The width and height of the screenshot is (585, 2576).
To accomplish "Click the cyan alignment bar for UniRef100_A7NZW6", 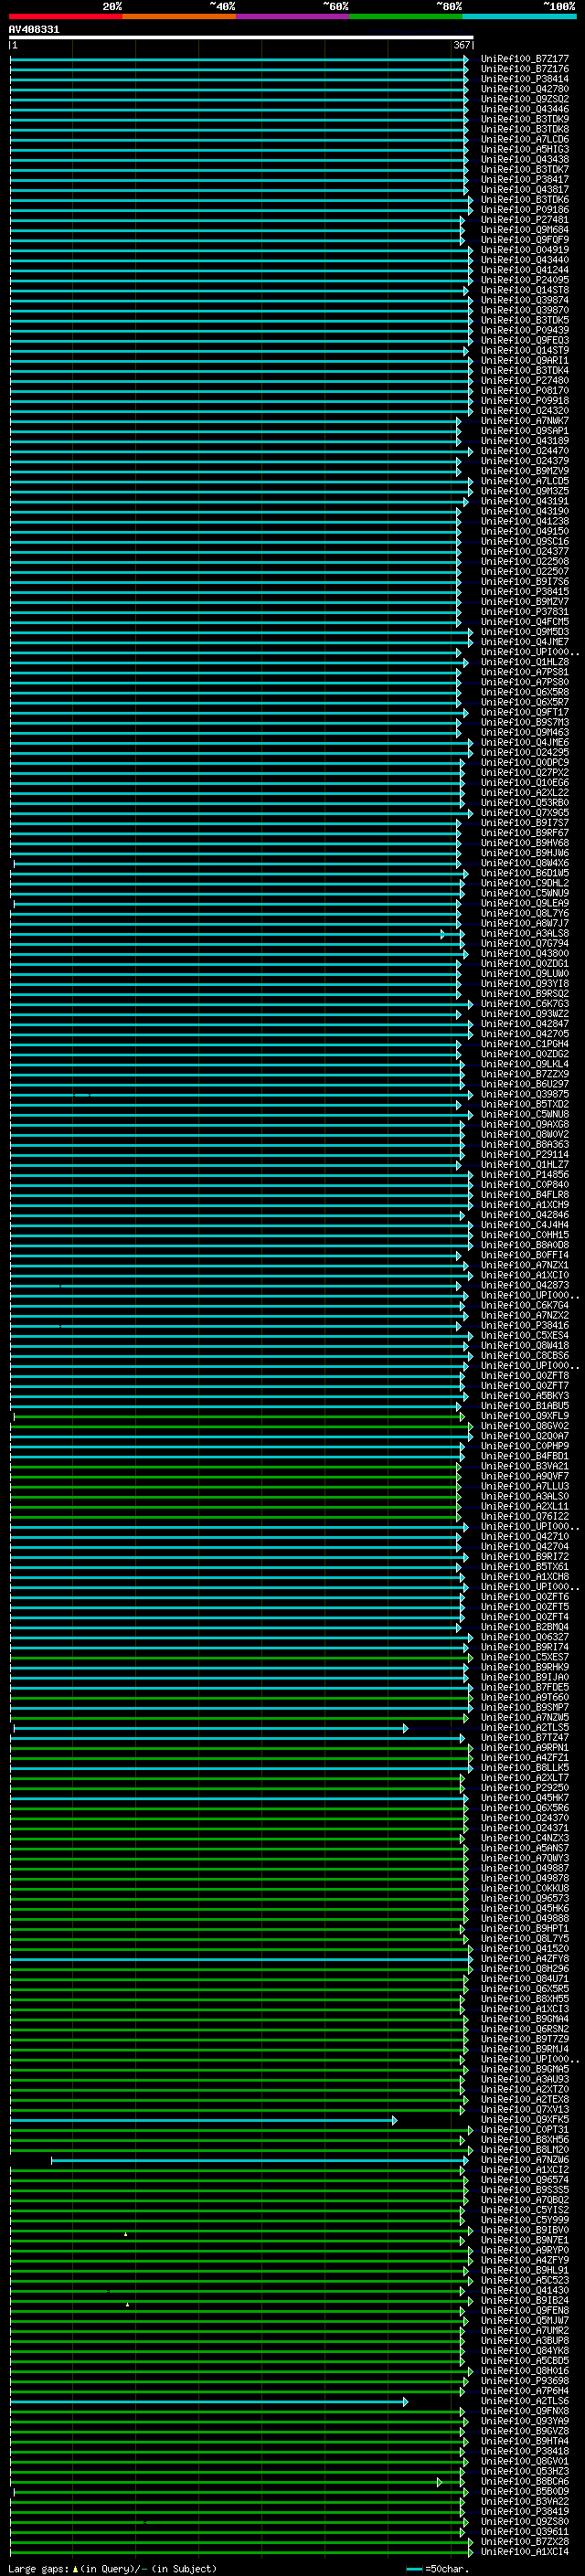I will pyautogui.click(x=259, y=2160).
